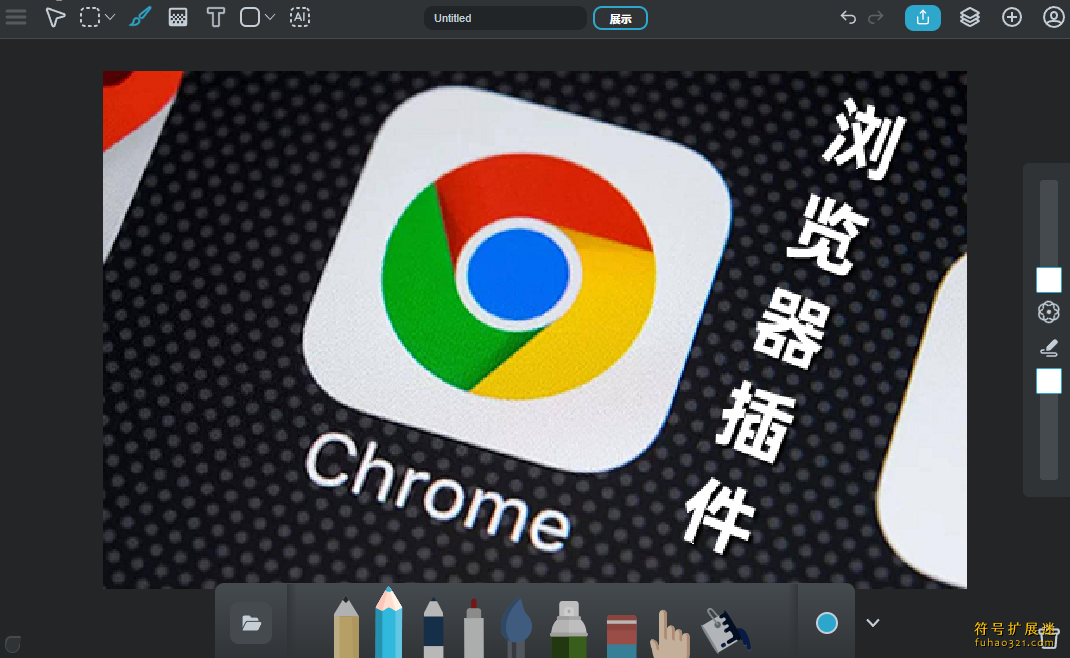Select the rounded rectangle shape tool
This screenshot has height=658, width=1070.
click(250, 17)
